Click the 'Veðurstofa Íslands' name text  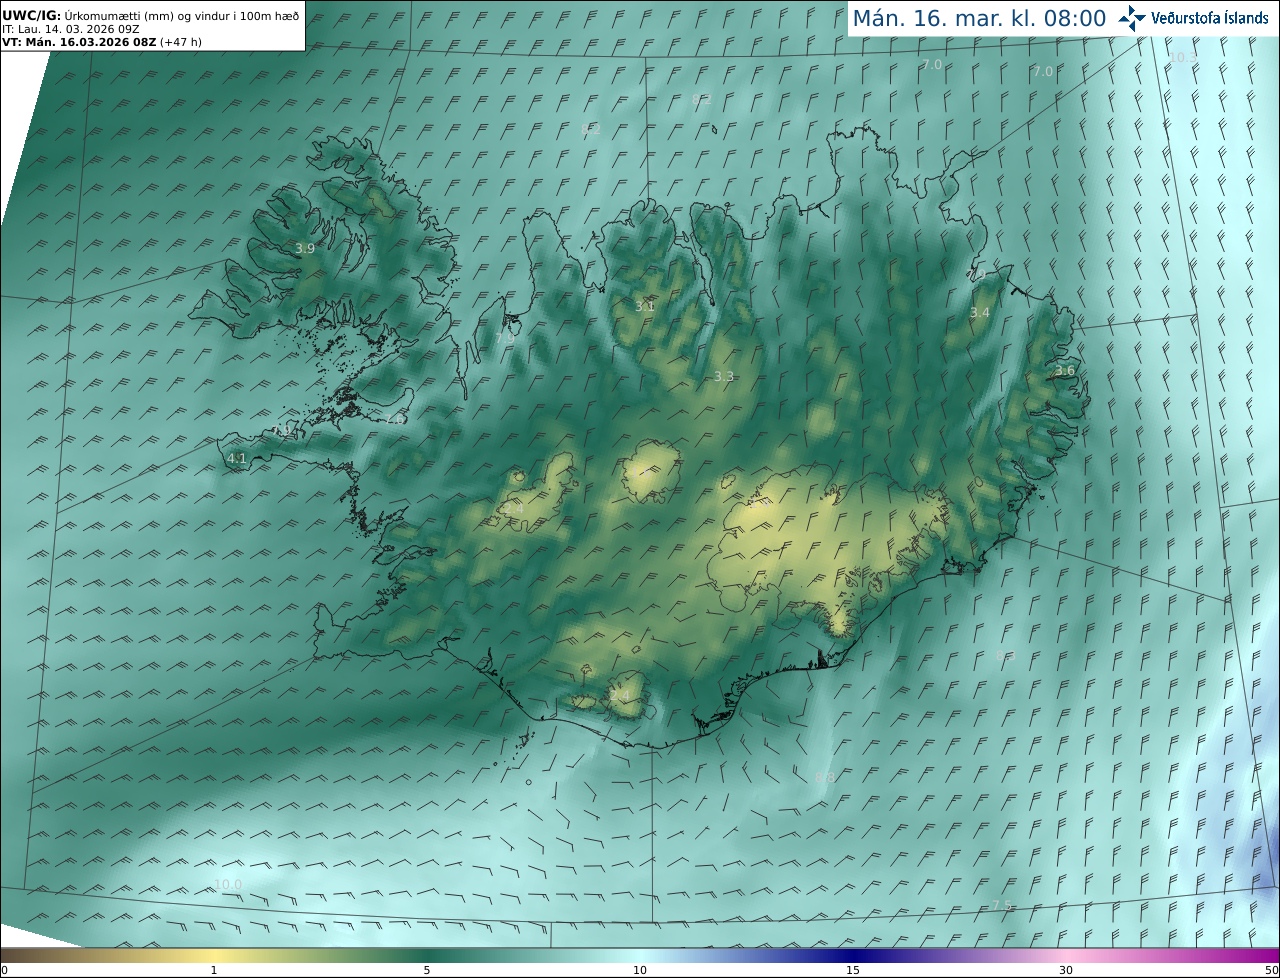1210,18
